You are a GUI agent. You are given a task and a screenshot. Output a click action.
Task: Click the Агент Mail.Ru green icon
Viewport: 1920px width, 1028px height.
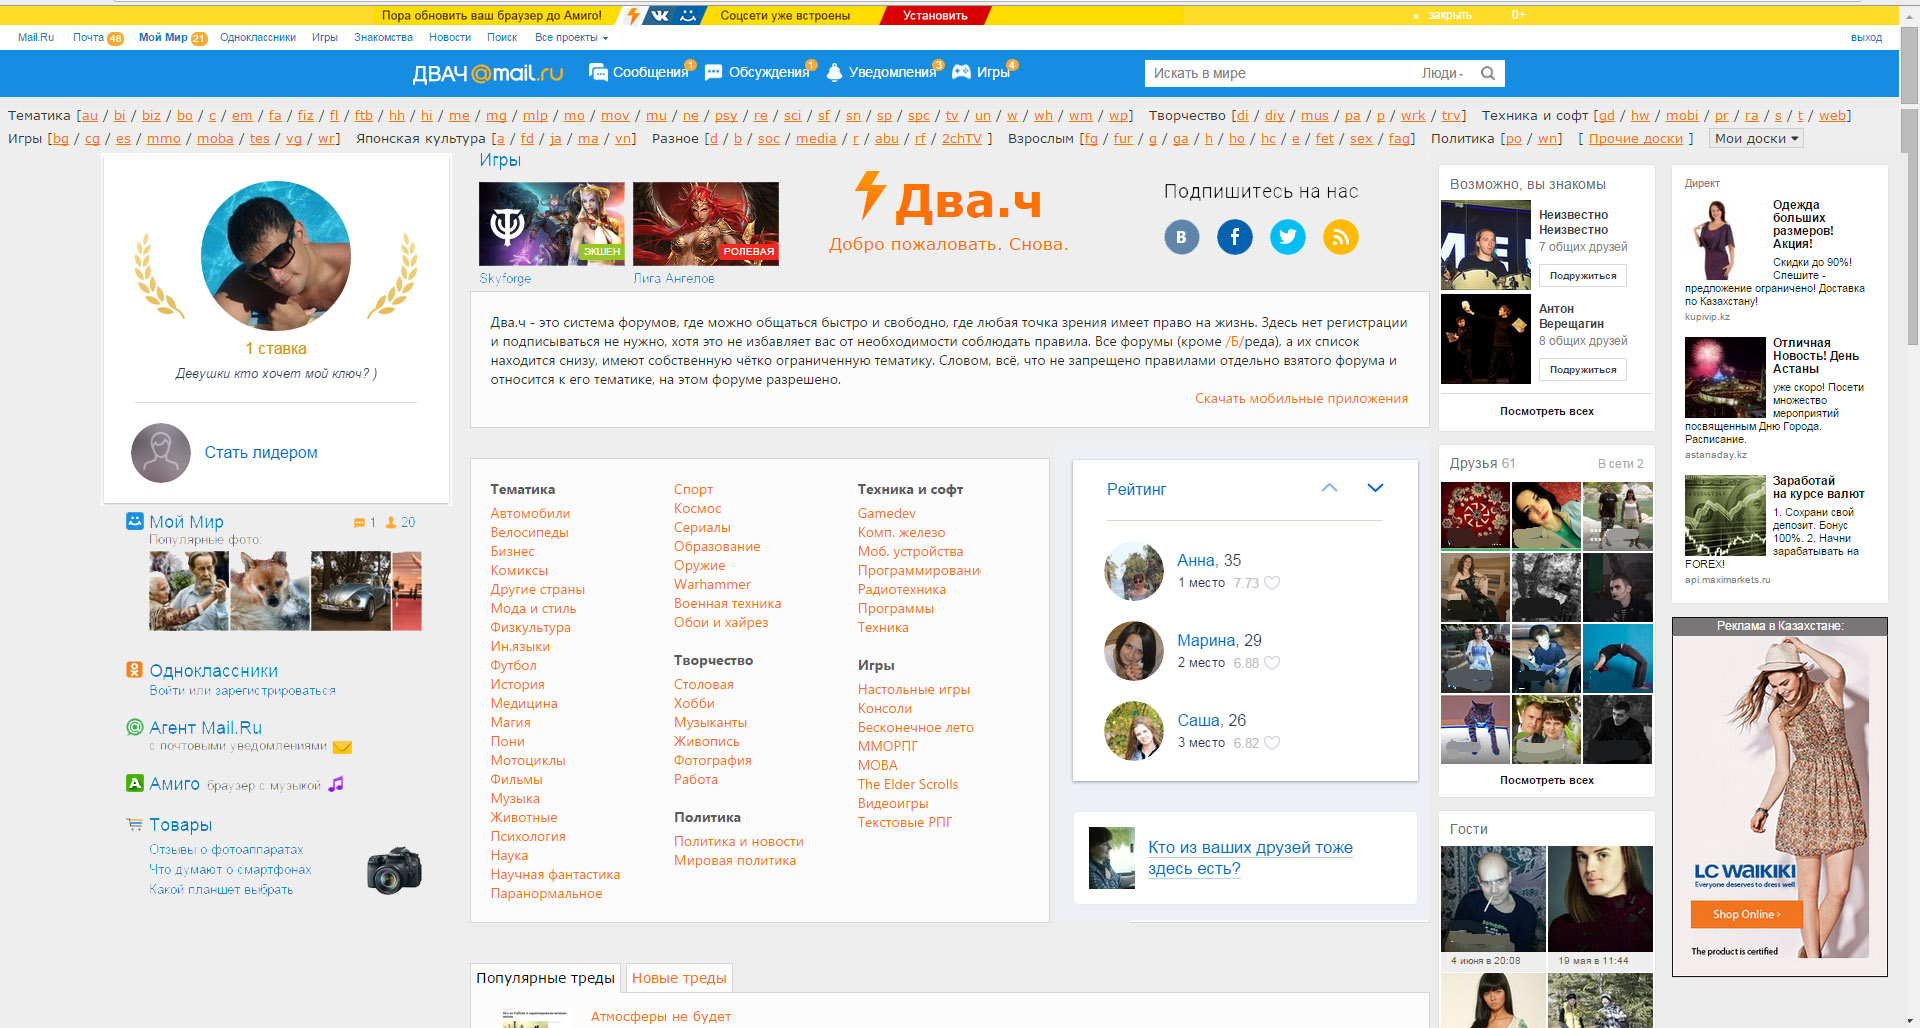point(135,727)
